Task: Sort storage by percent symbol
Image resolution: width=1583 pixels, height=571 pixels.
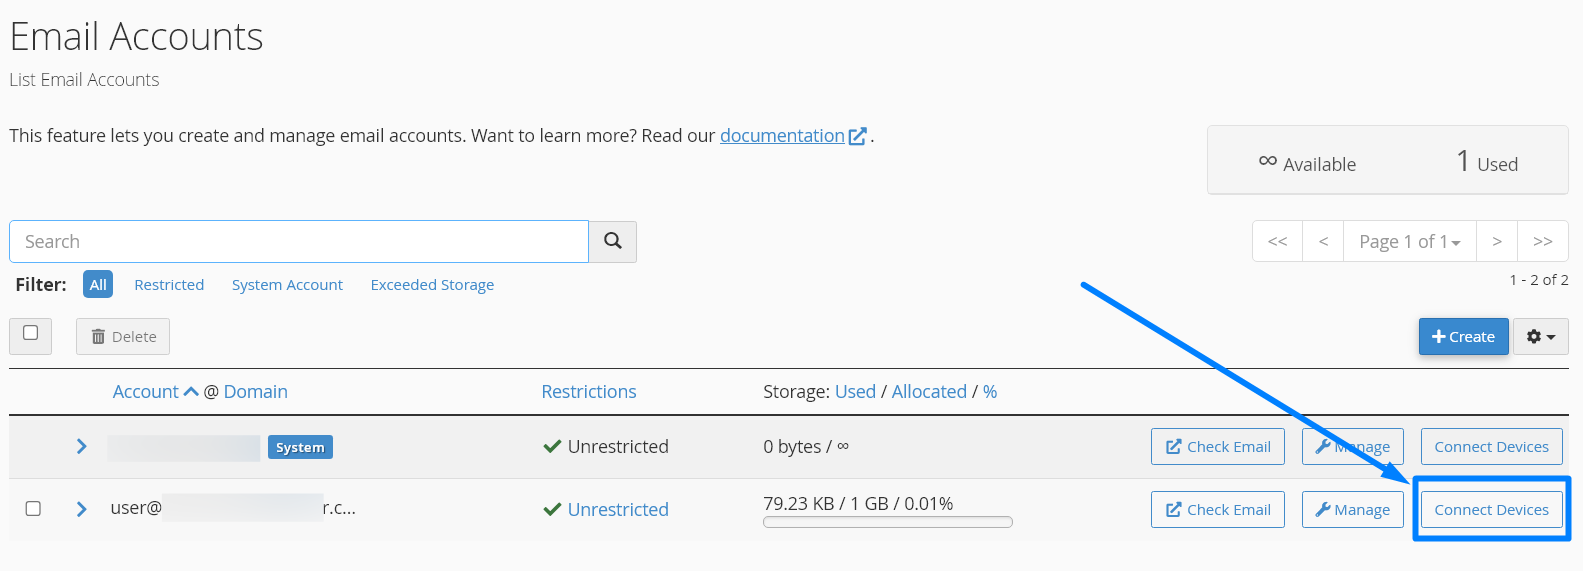Action: click(x=990, y=392)
